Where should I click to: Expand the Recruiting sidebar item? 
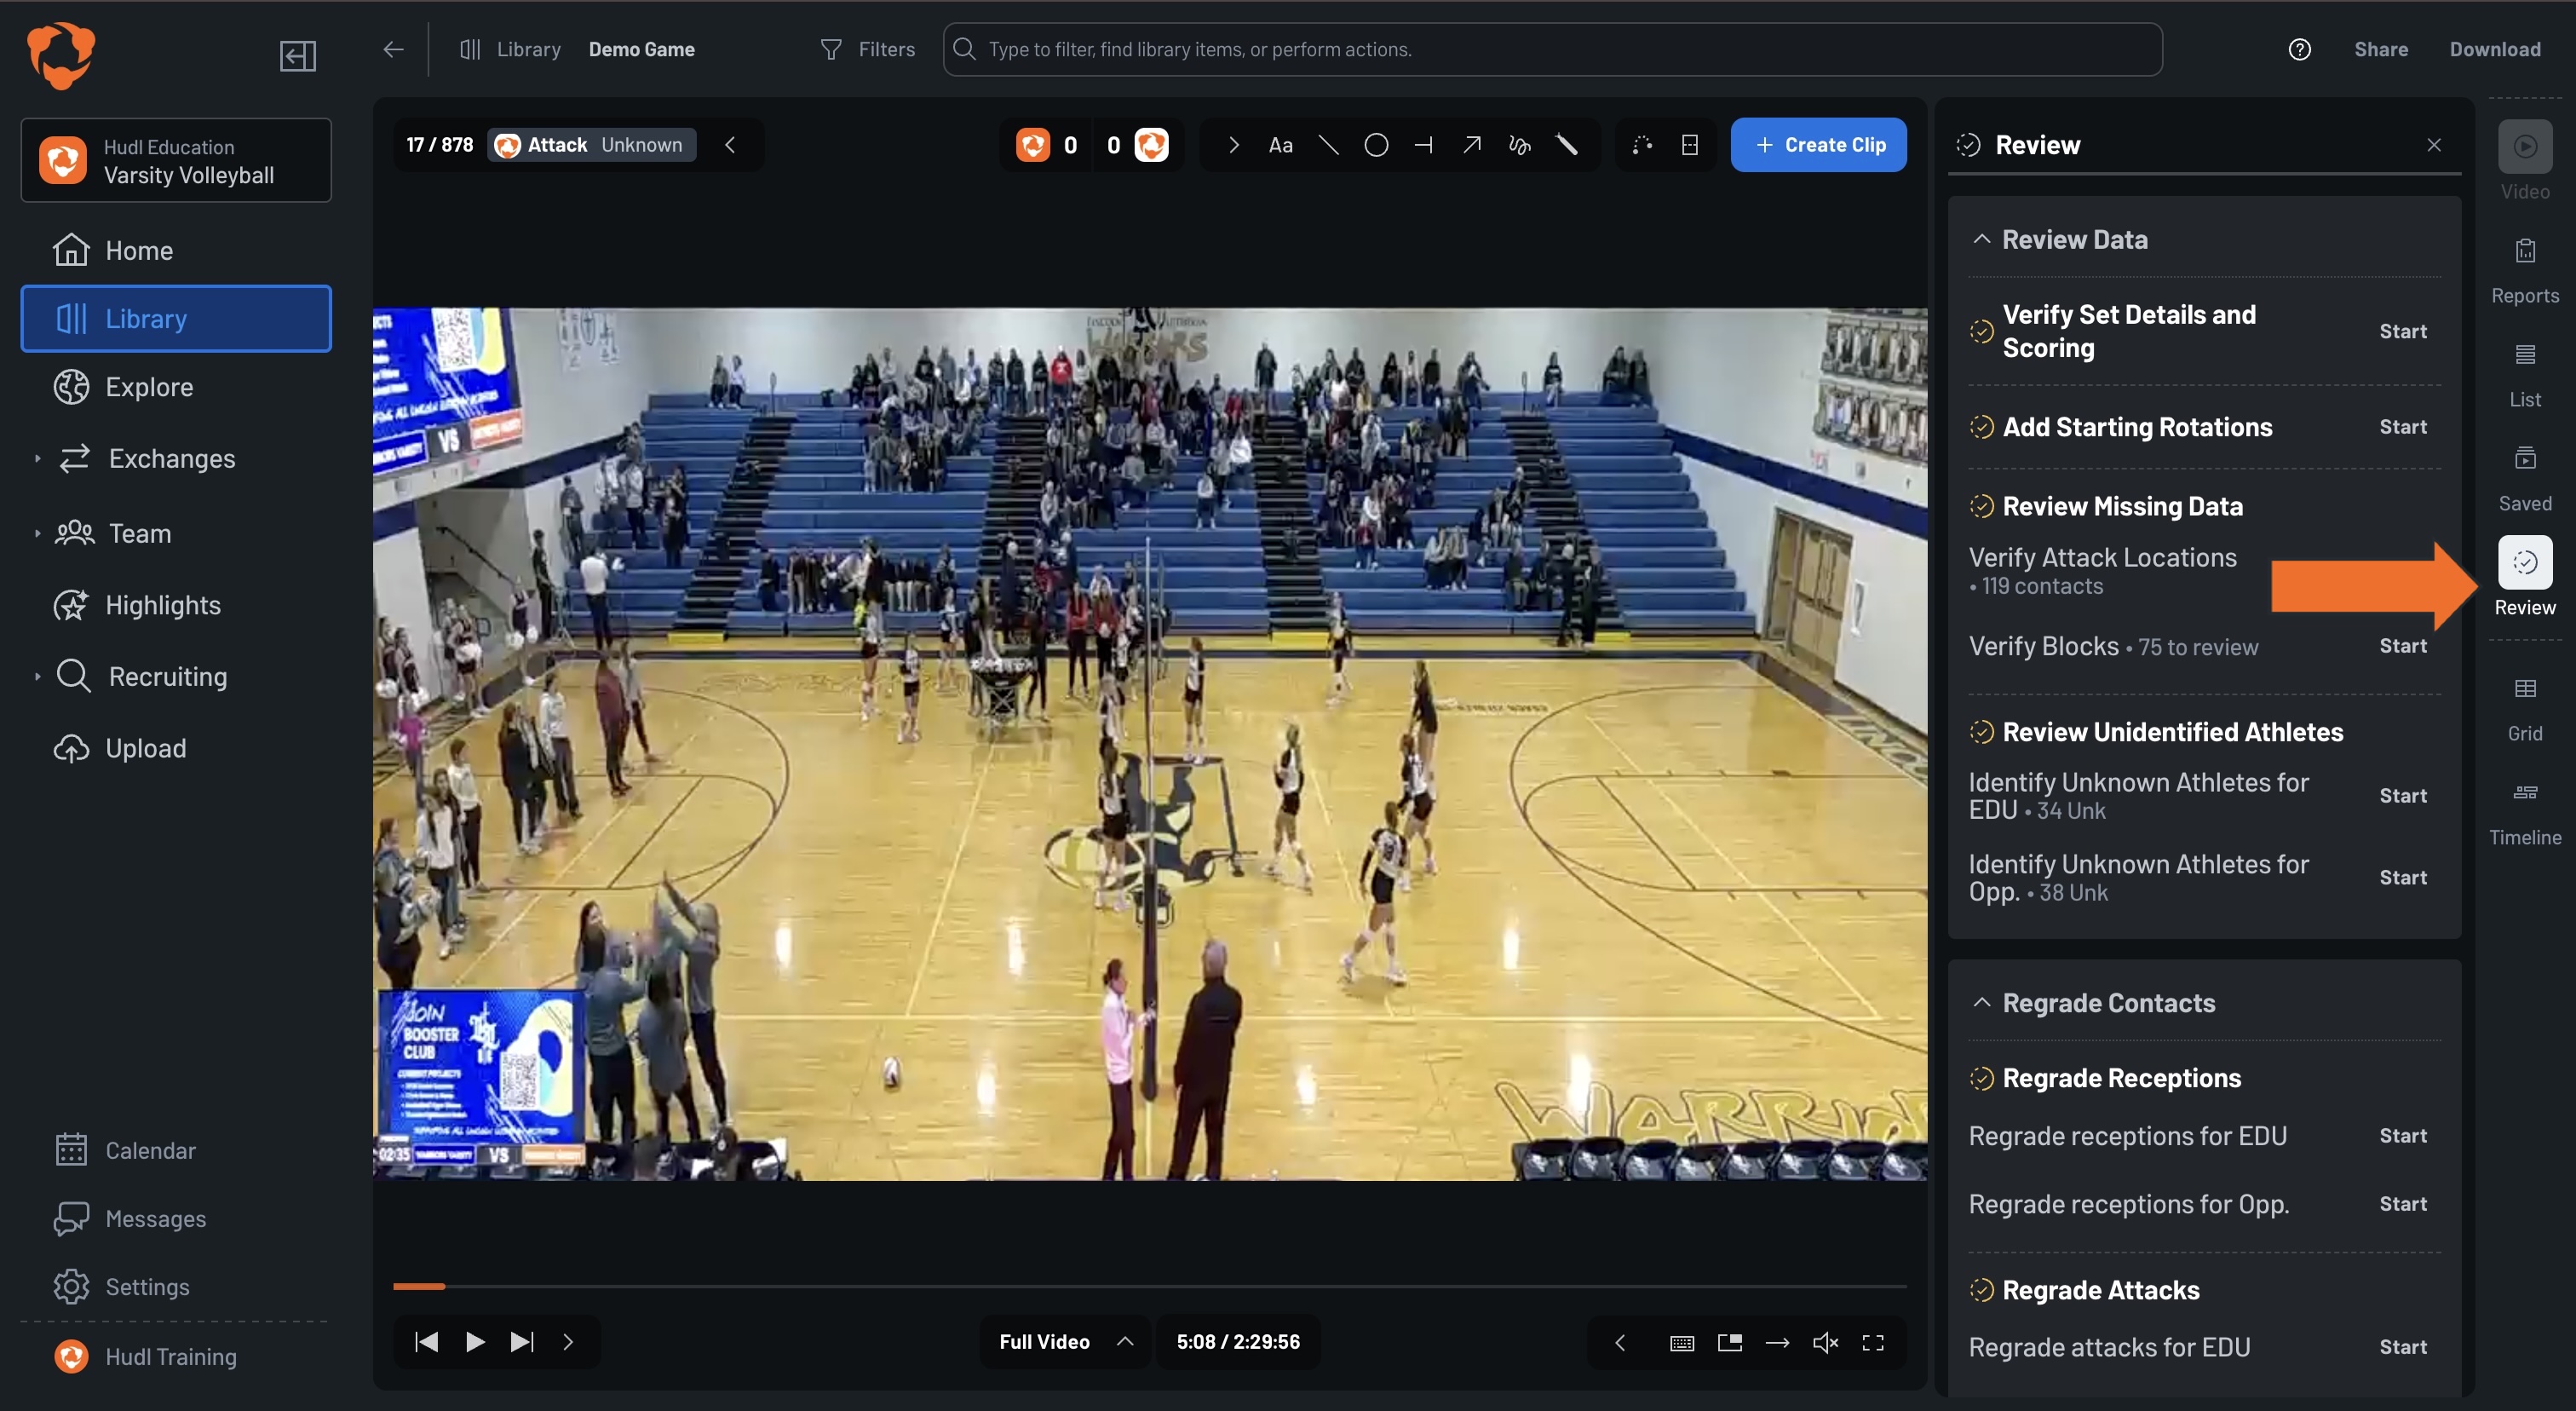click(x=37, y=676)
